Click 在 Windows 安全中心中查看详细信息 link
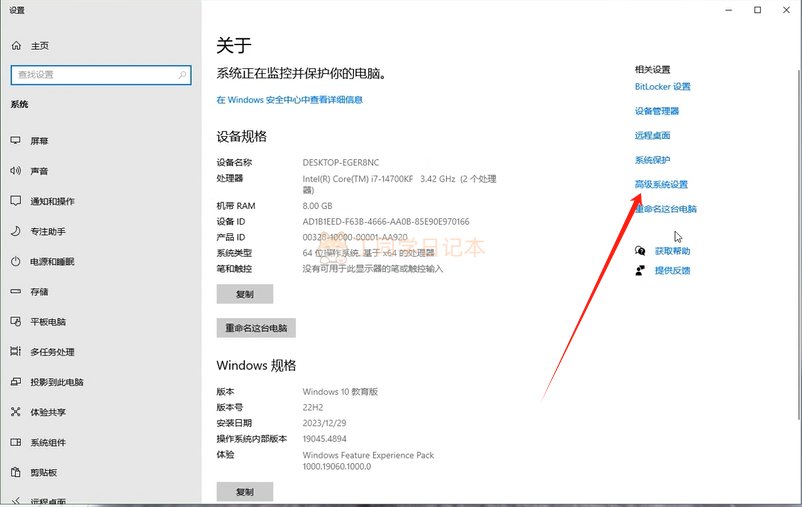Image resolution: width=802 pixels, height=507 pixels. coord(290,100)
